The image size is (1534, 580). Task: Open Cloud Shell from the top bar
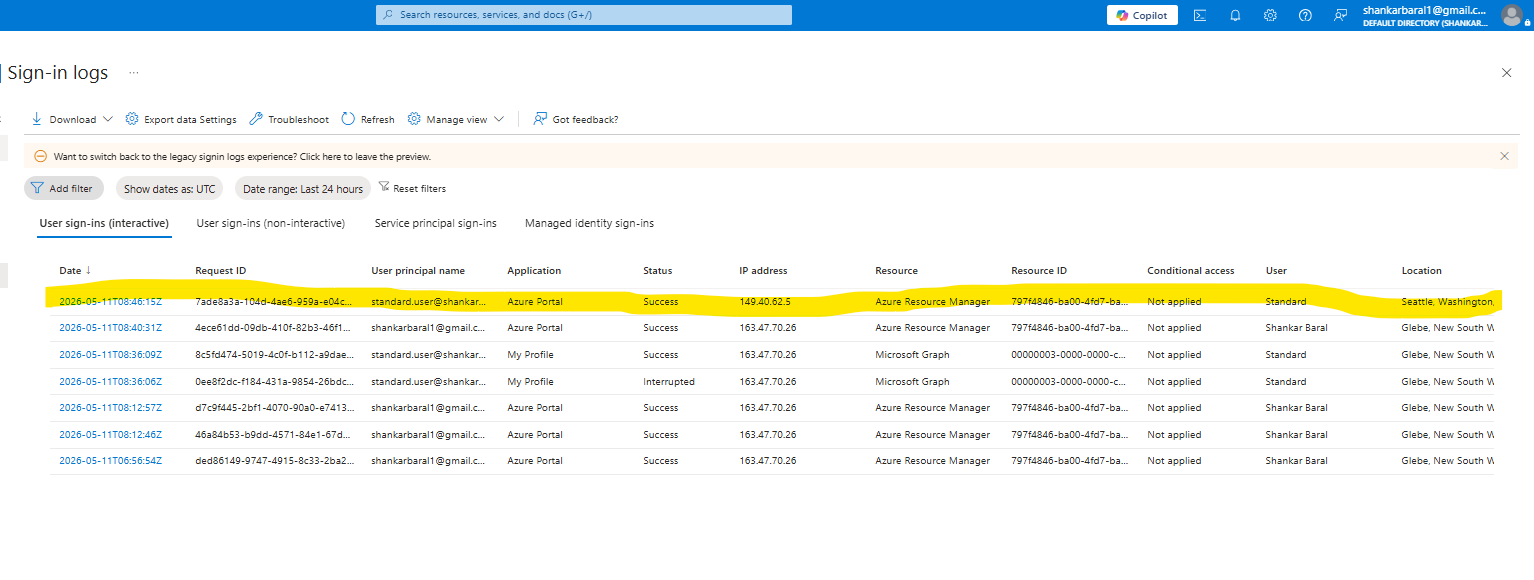pos(1200,15)
